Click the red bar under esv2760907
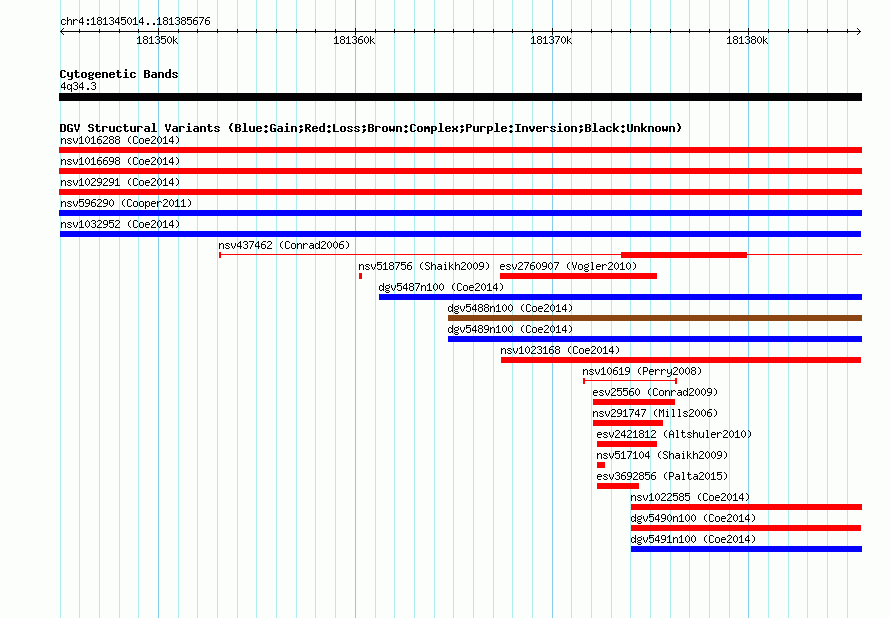This screenshot has width=890, height=618. click(578, 276)
